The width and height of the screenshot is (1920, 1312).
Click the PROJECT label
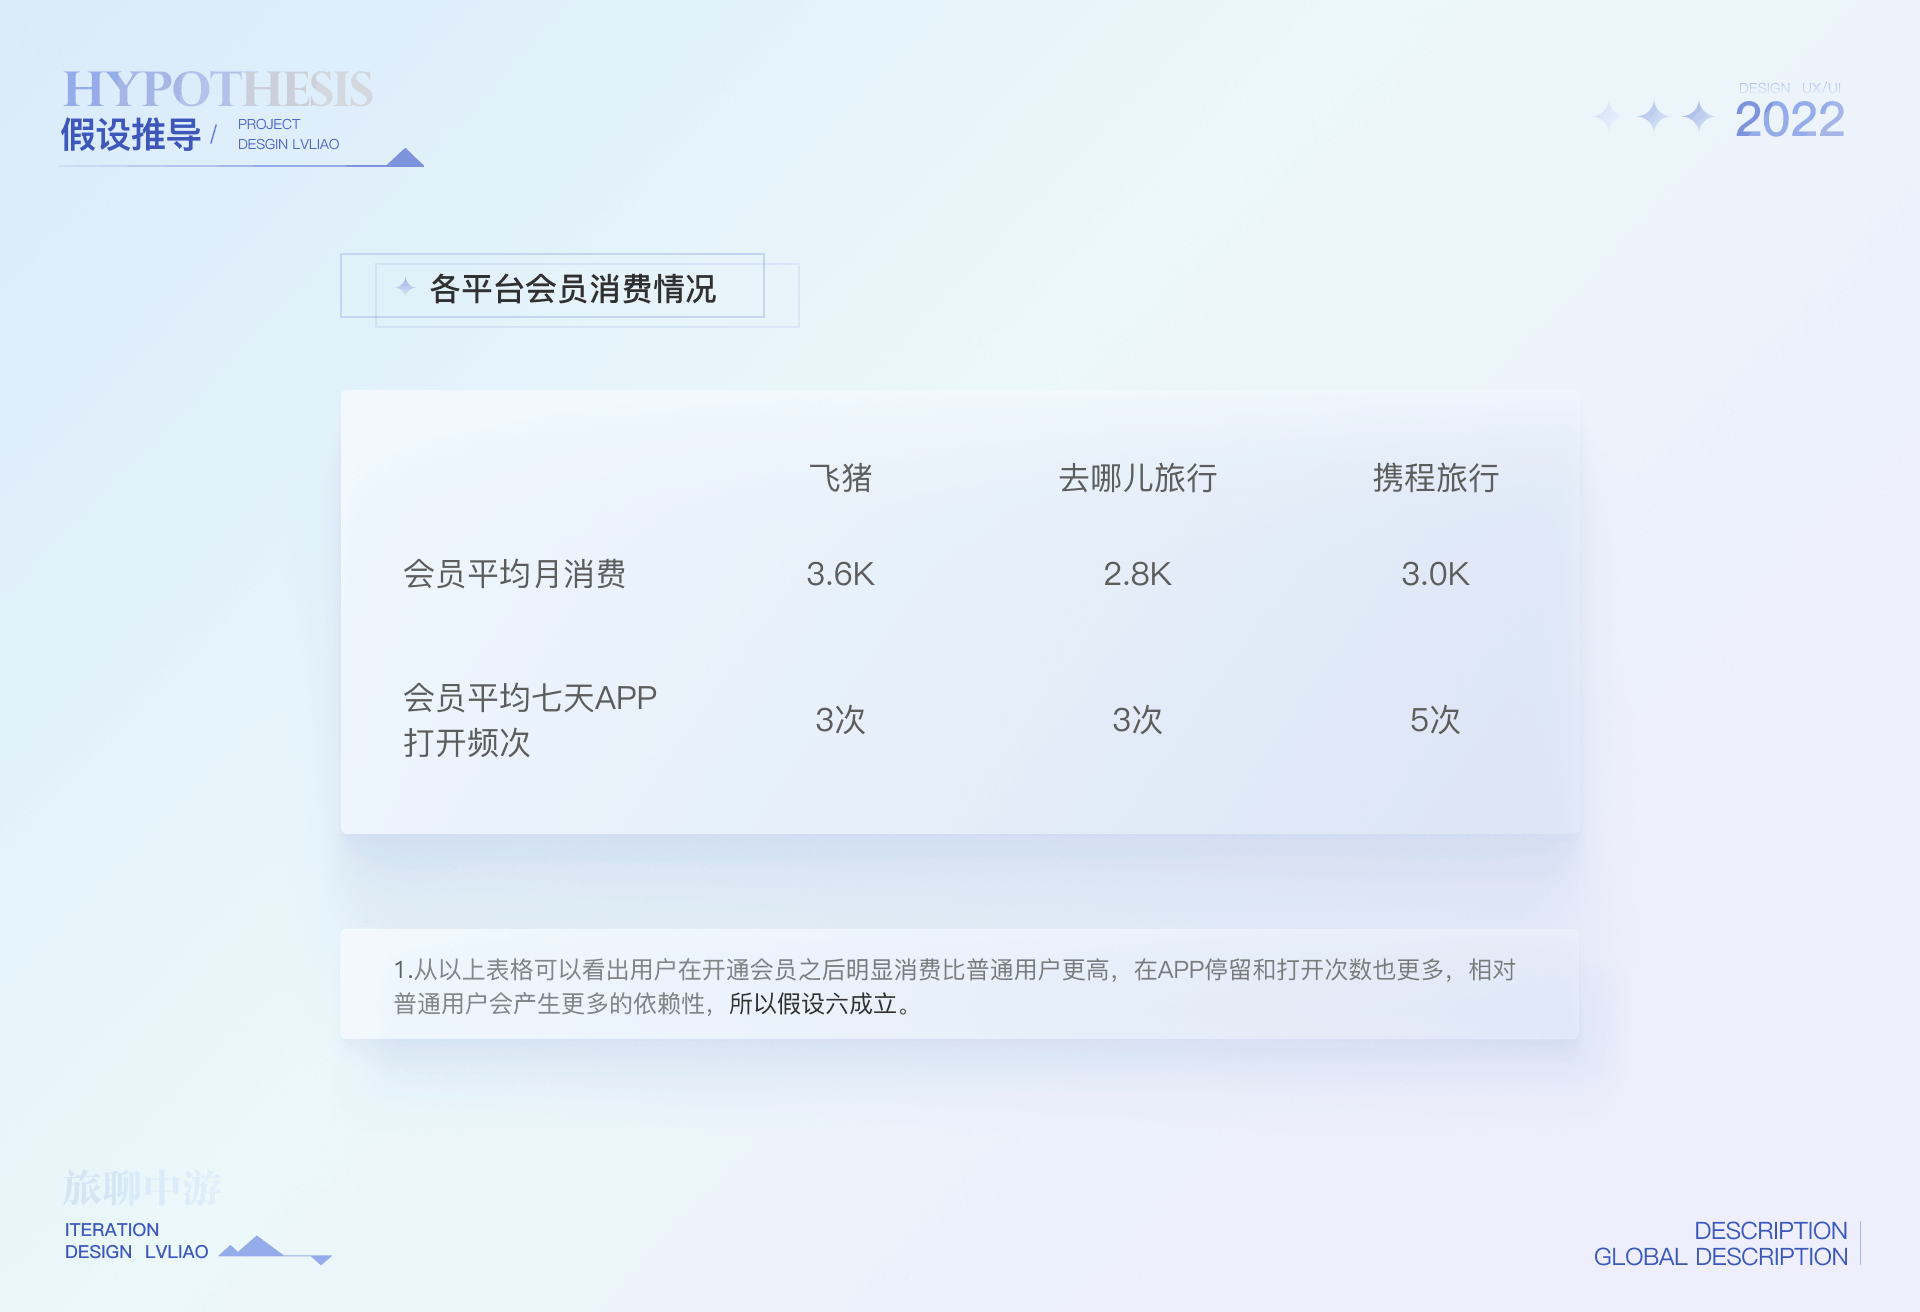(x=269, y=124)
